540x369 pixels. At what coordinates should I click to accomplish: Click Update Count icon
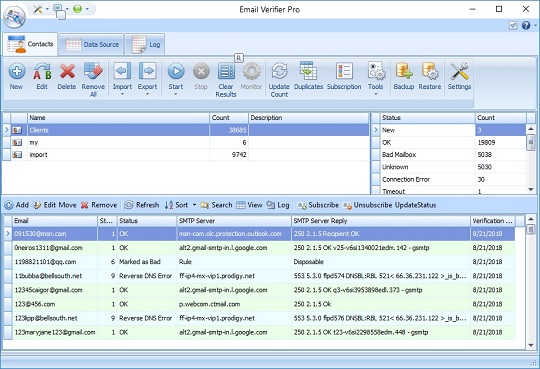279,71
